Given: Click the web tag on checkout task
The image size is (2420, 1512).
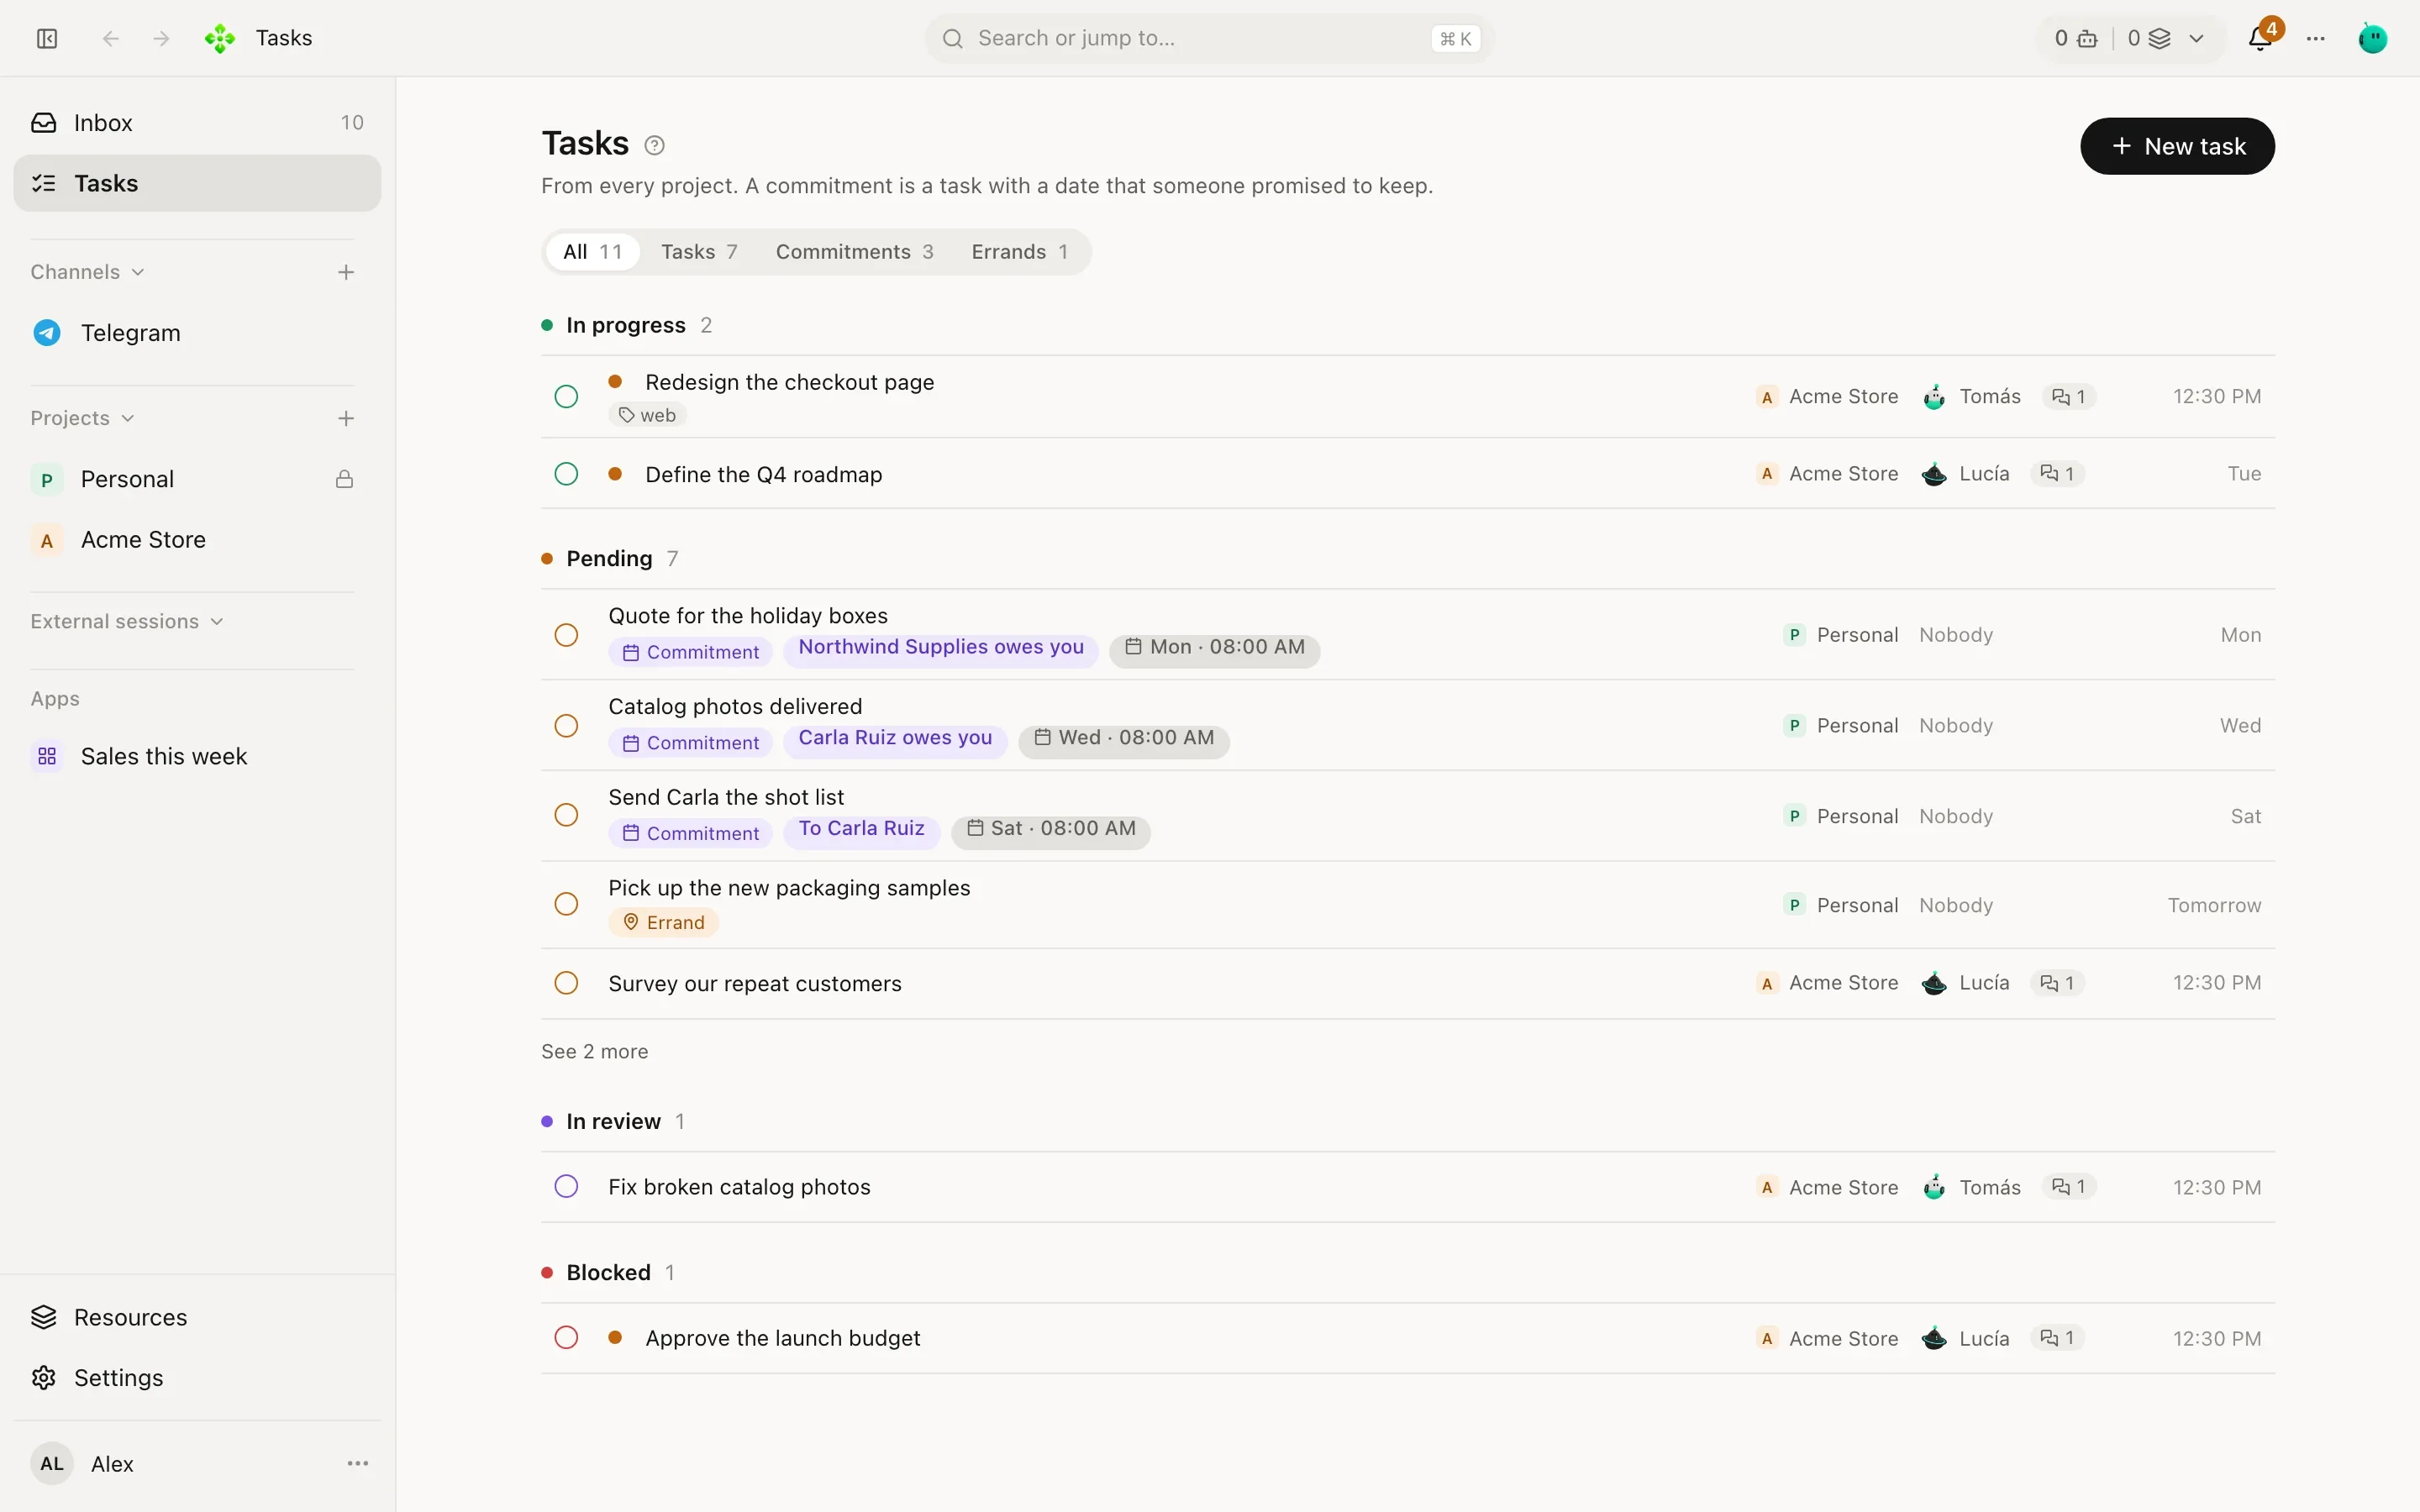Looking at the screenshot, I should pos(648,415).
